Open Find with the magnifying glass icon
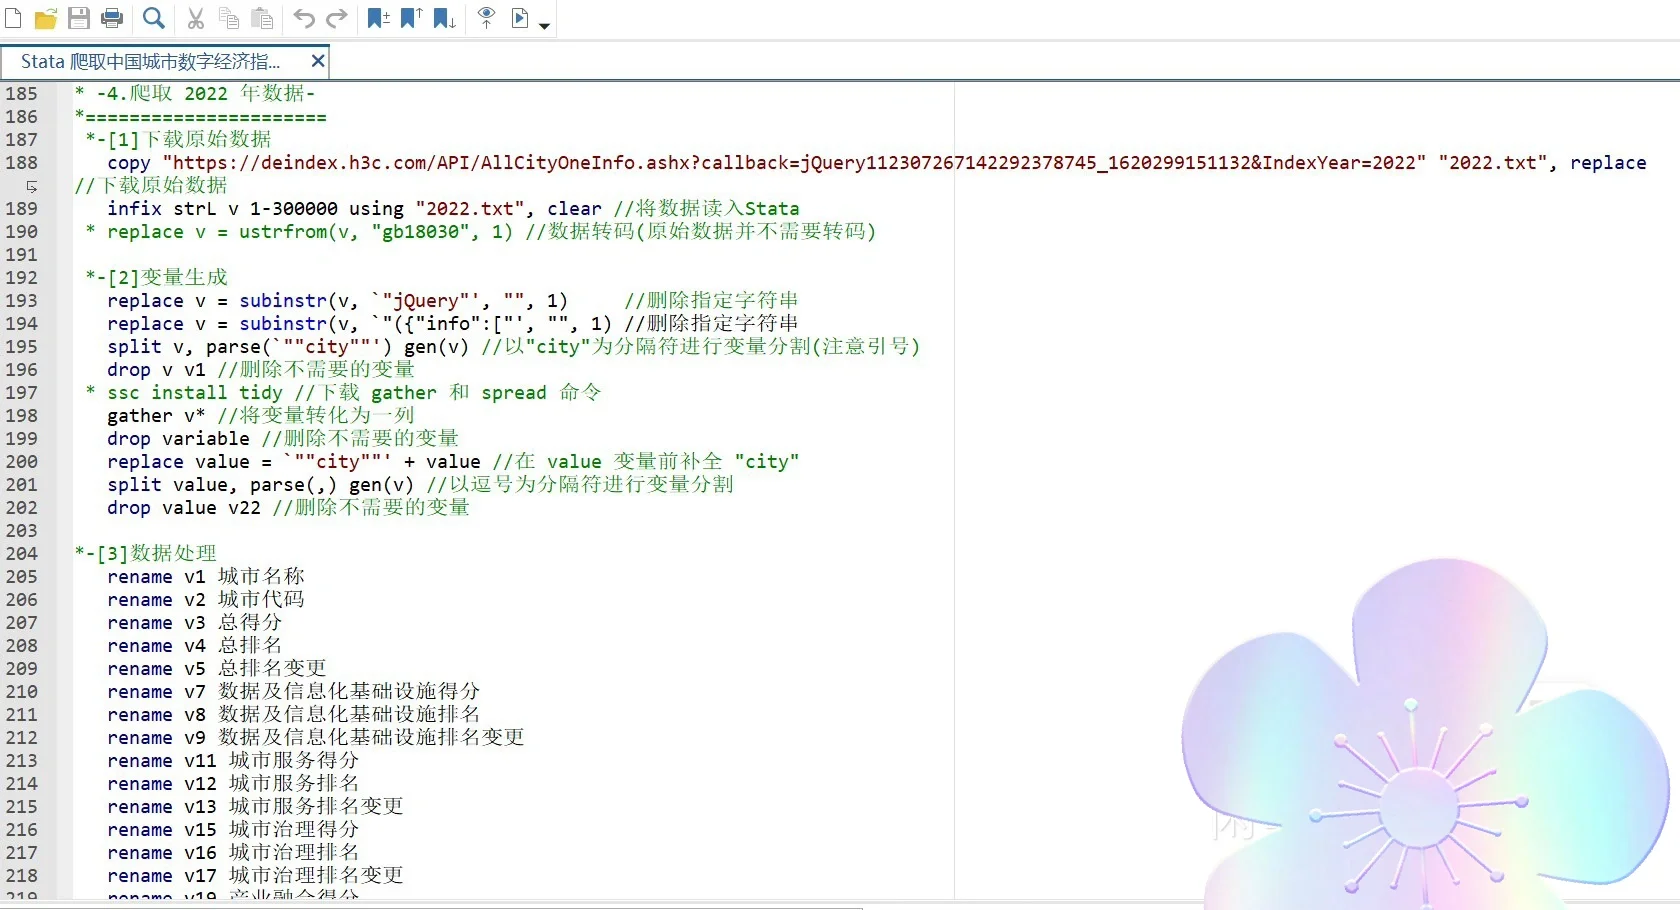1680x910 pixels. click(153, 18)
